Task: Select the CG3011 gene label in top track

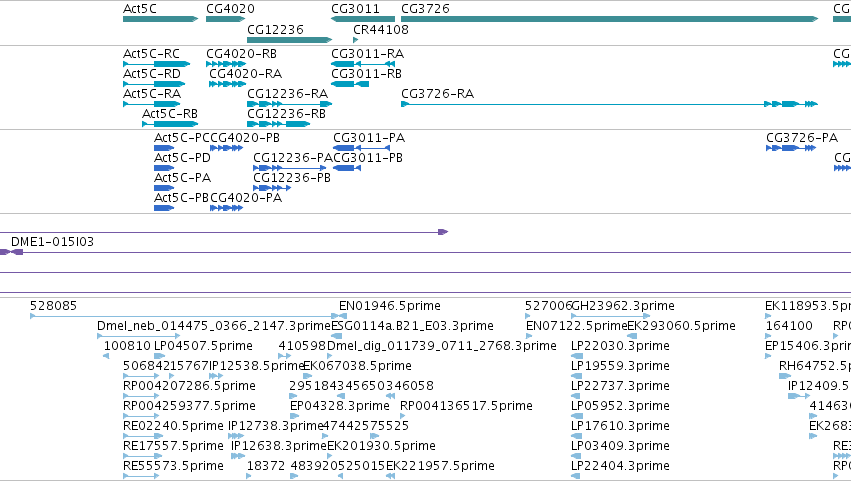Action: (x=355, y=9)
